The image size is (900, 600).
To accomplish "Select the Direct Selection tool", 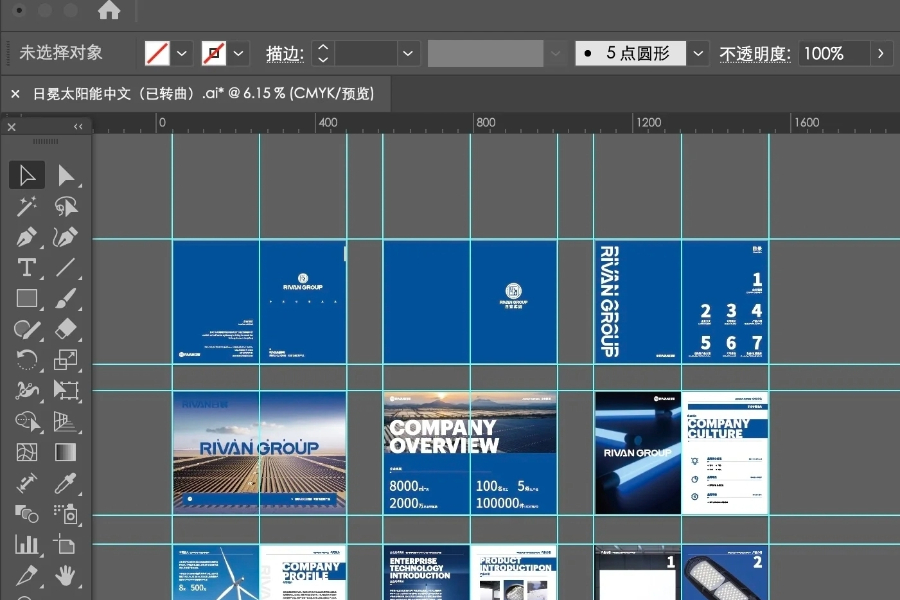I will (66, 175).
